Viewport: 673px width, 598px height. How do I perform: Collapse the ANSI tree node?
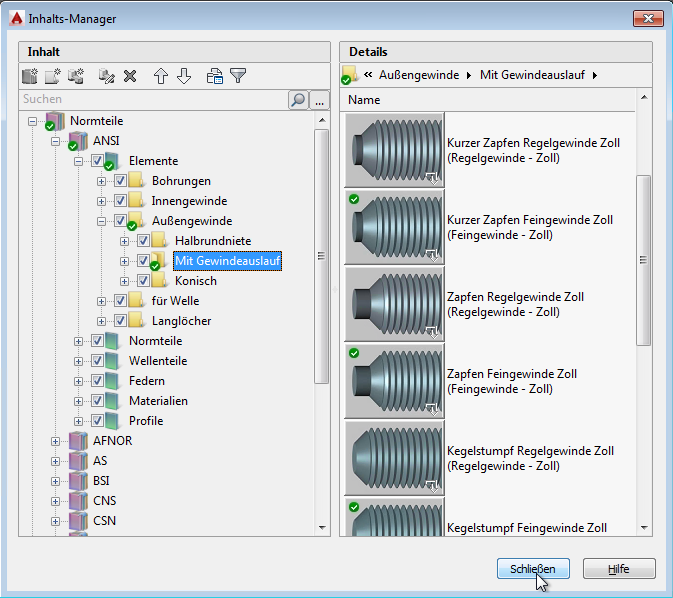(x=55, y=141)
